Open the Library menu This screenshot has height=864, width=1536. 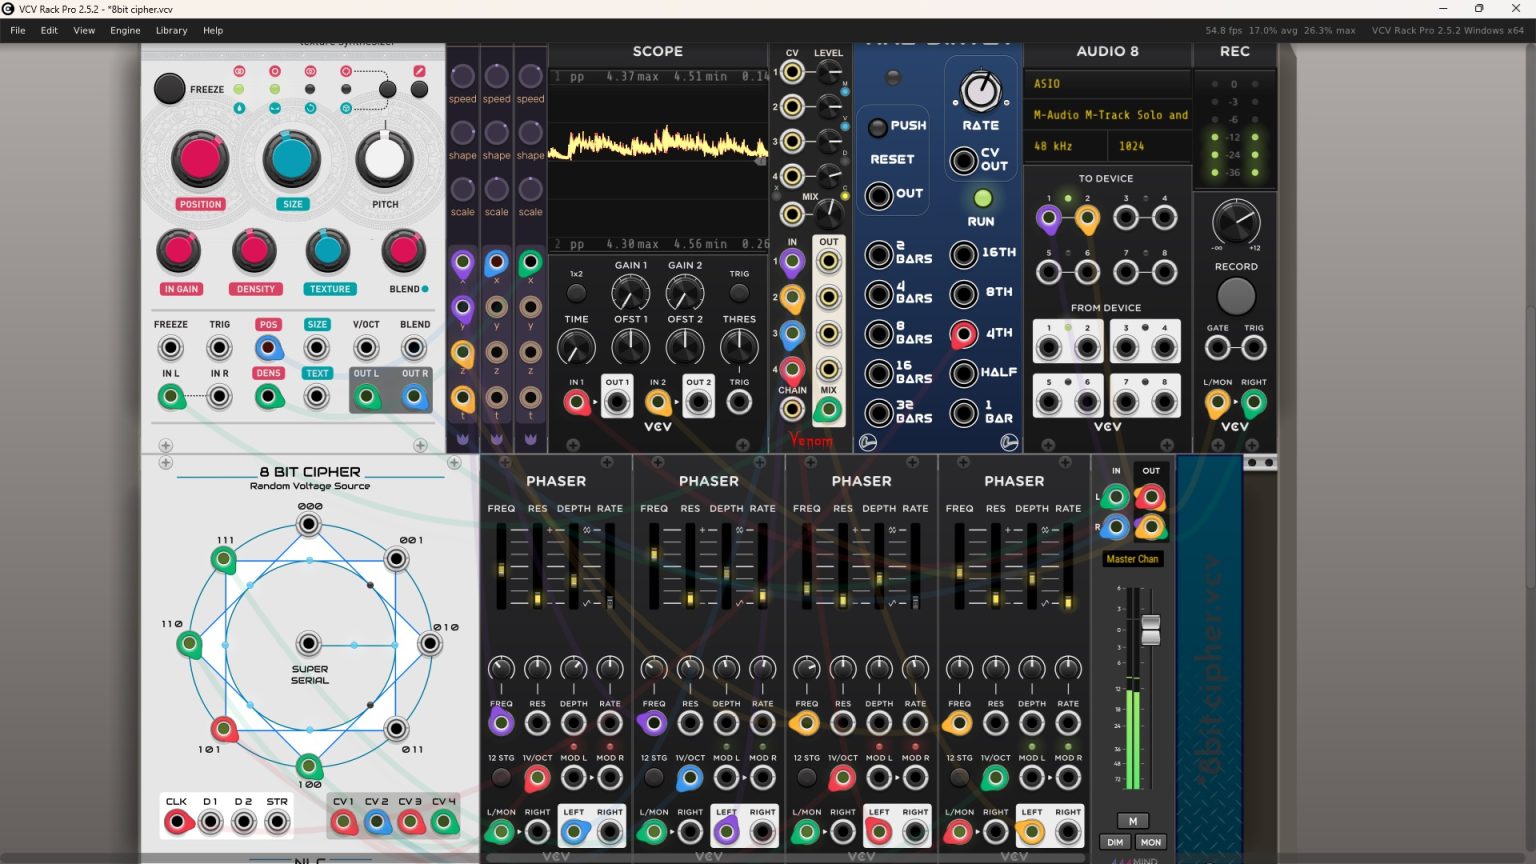point(171,30)
